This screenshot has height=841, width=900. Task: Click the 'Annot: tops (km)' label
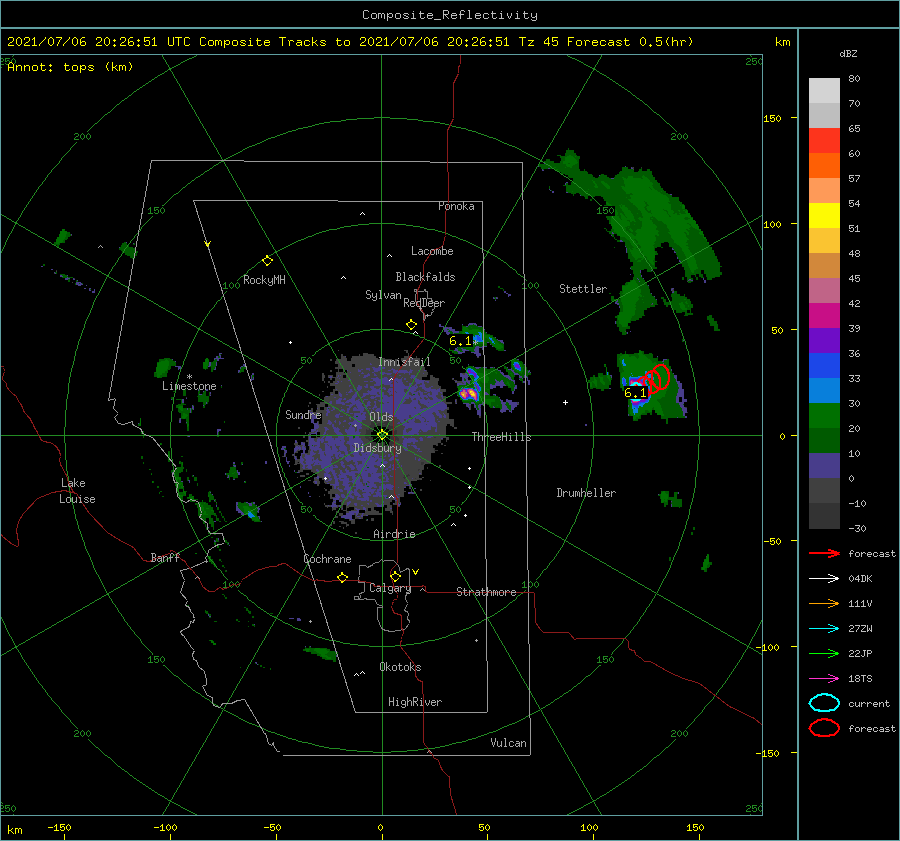pos(70,67)
